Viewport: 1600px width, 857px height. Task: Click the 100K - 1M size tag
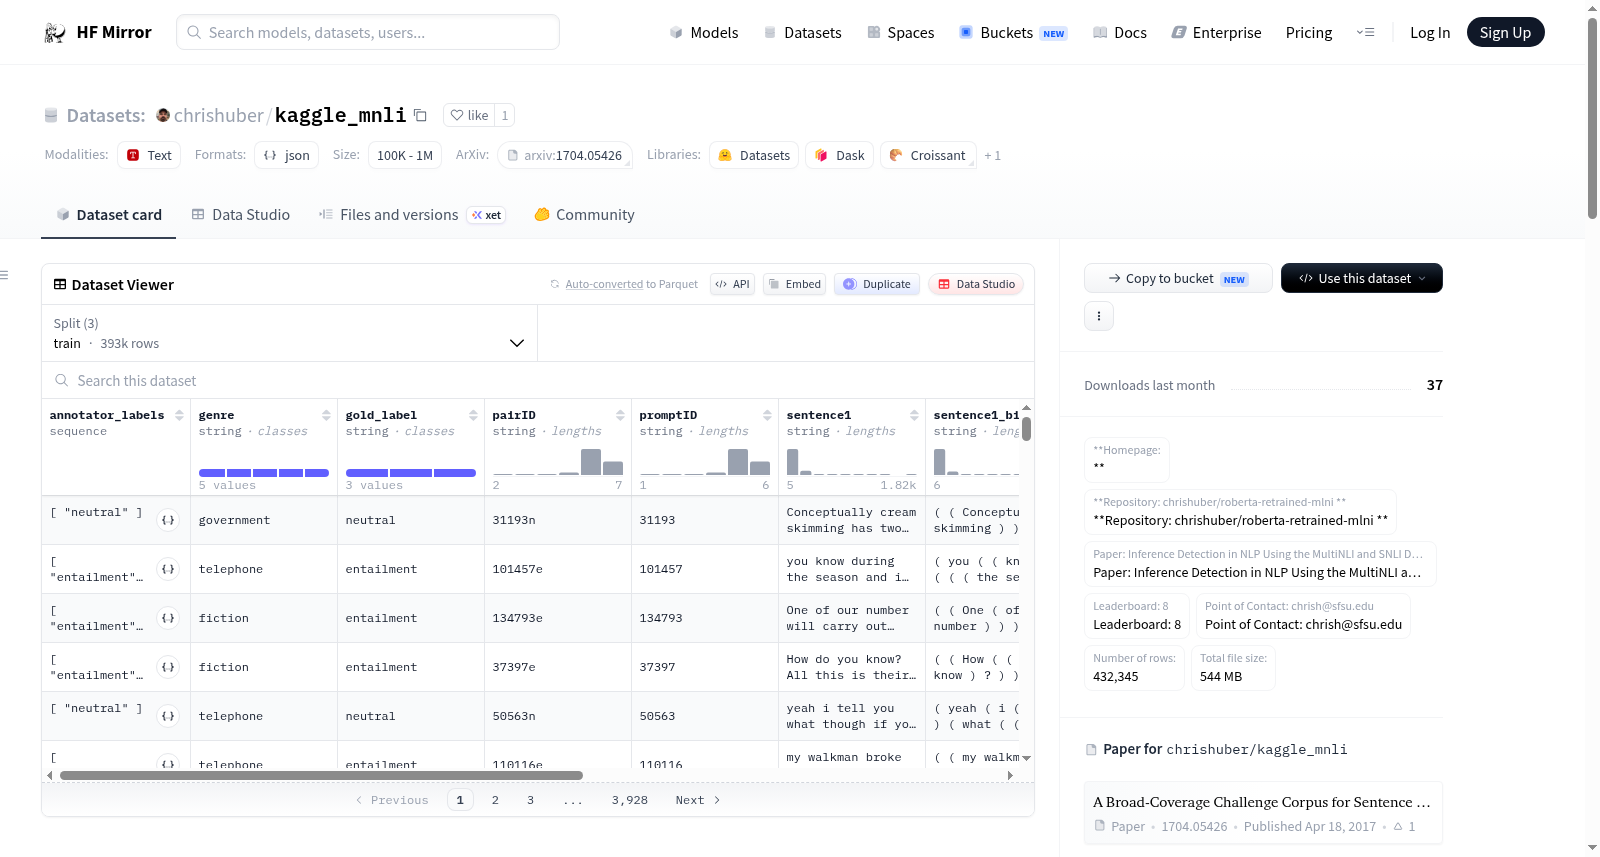click(404, 155)
